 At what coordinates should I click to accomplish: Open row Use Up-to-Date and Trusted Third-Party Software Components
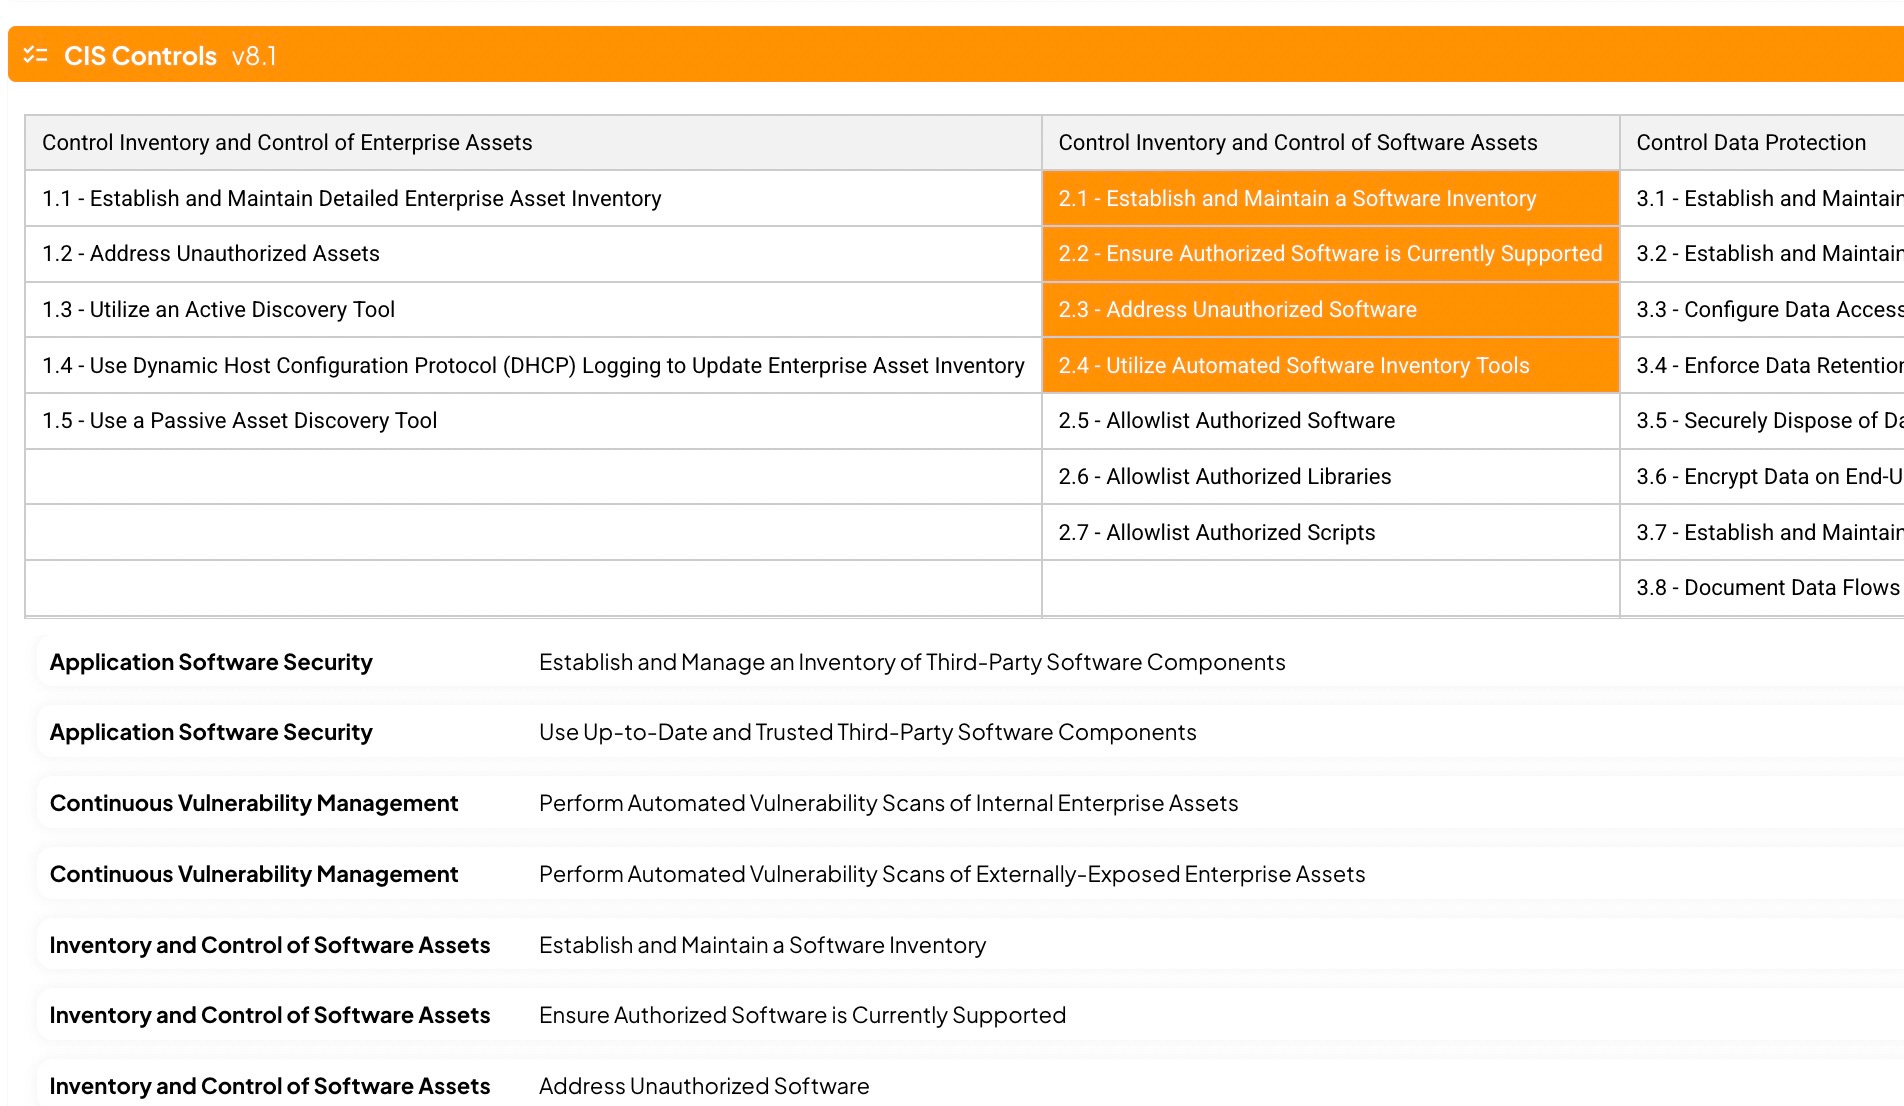[x=970, y=733]
